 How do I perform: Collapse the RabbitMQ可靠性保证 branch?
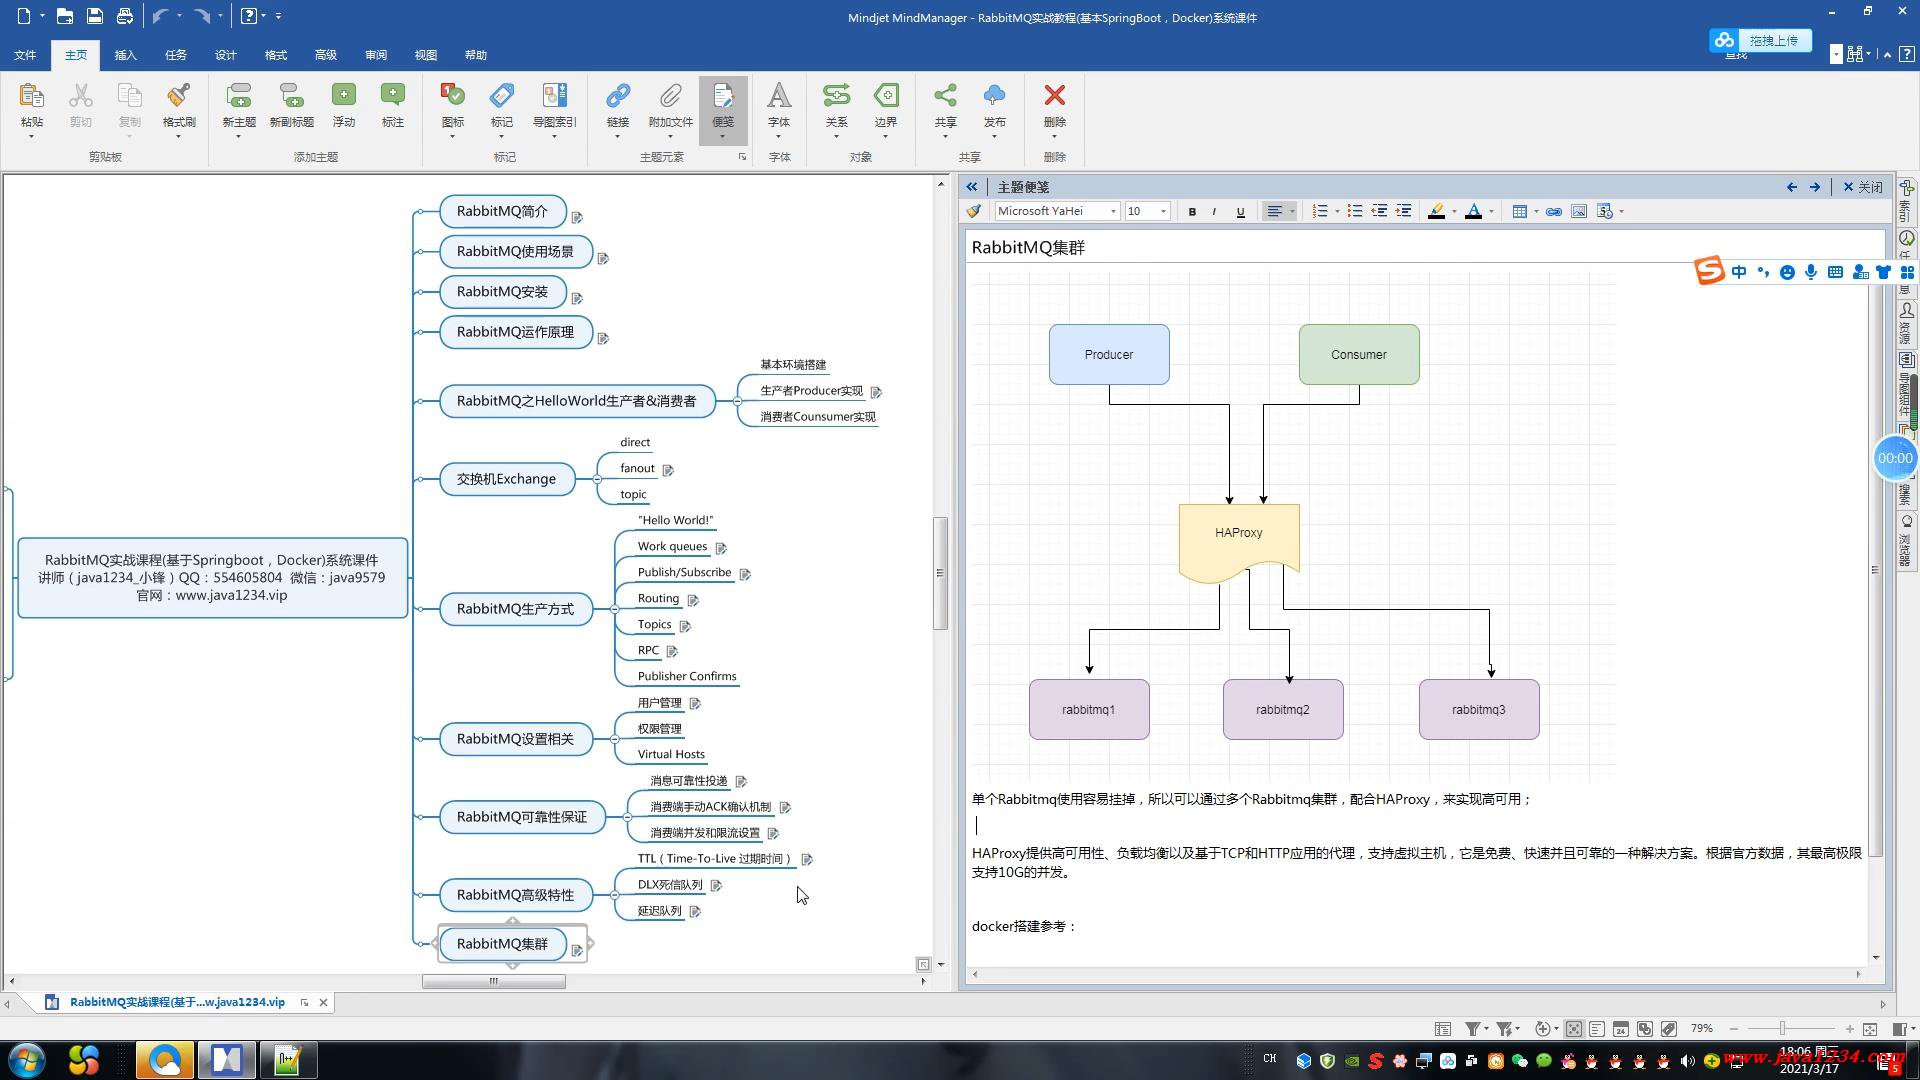point(627,817)
